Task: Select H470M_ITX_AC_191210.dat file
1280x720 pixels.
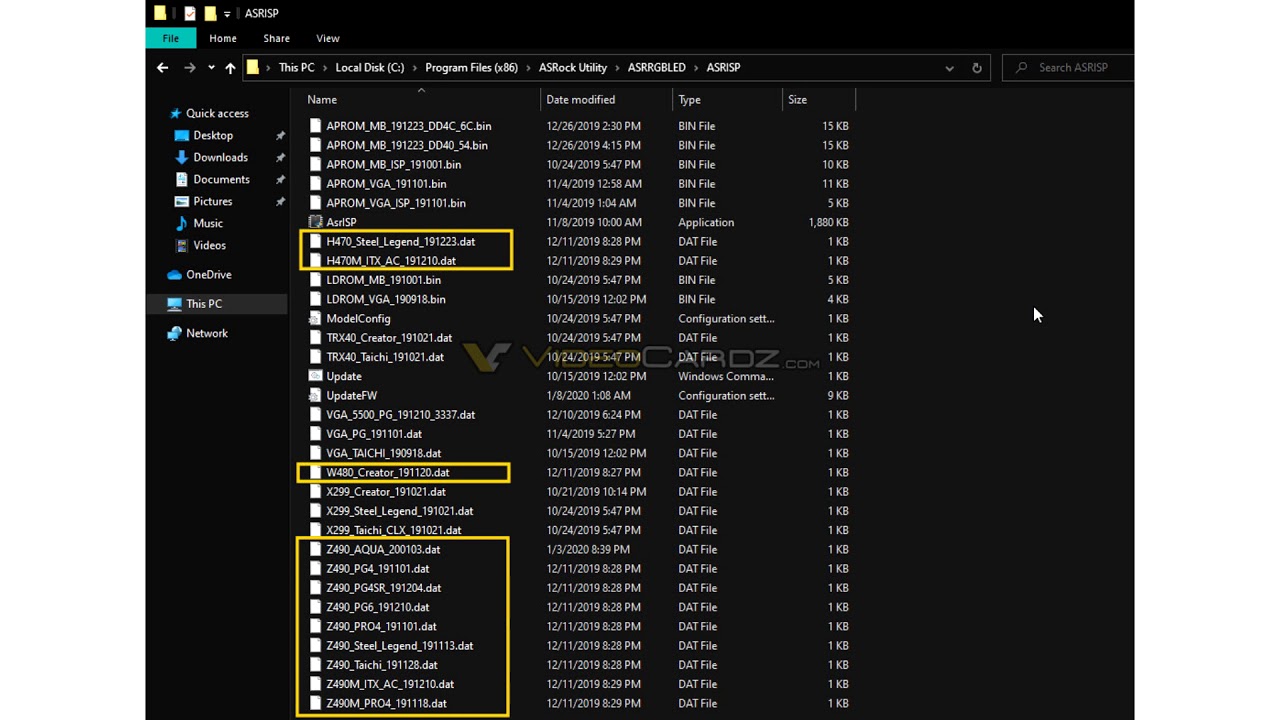Action: click(x=391, y=261)
